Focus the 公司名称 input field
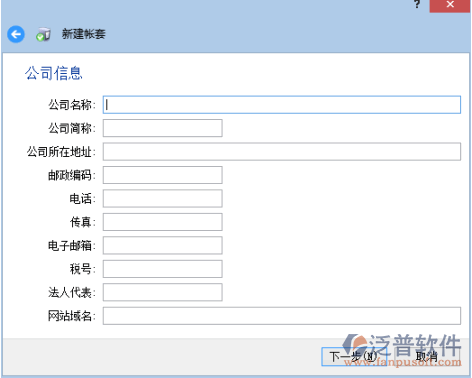Image resolution: width=472 pixels, height=378 pixels. pyautogui.click(x=282, y=105)
